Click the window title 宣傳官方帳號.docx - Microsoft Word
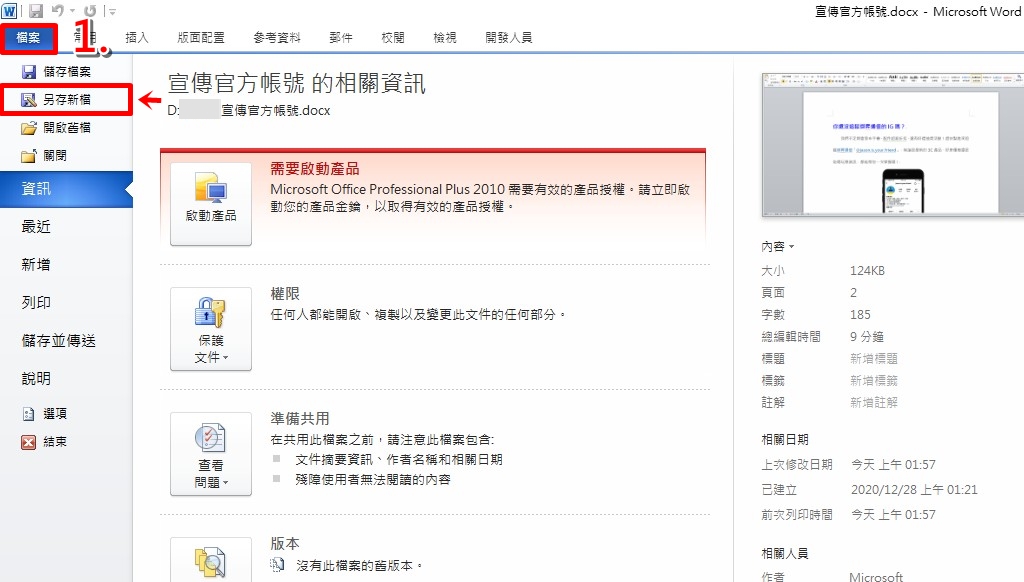1024x582 pixels. [918, 12]
